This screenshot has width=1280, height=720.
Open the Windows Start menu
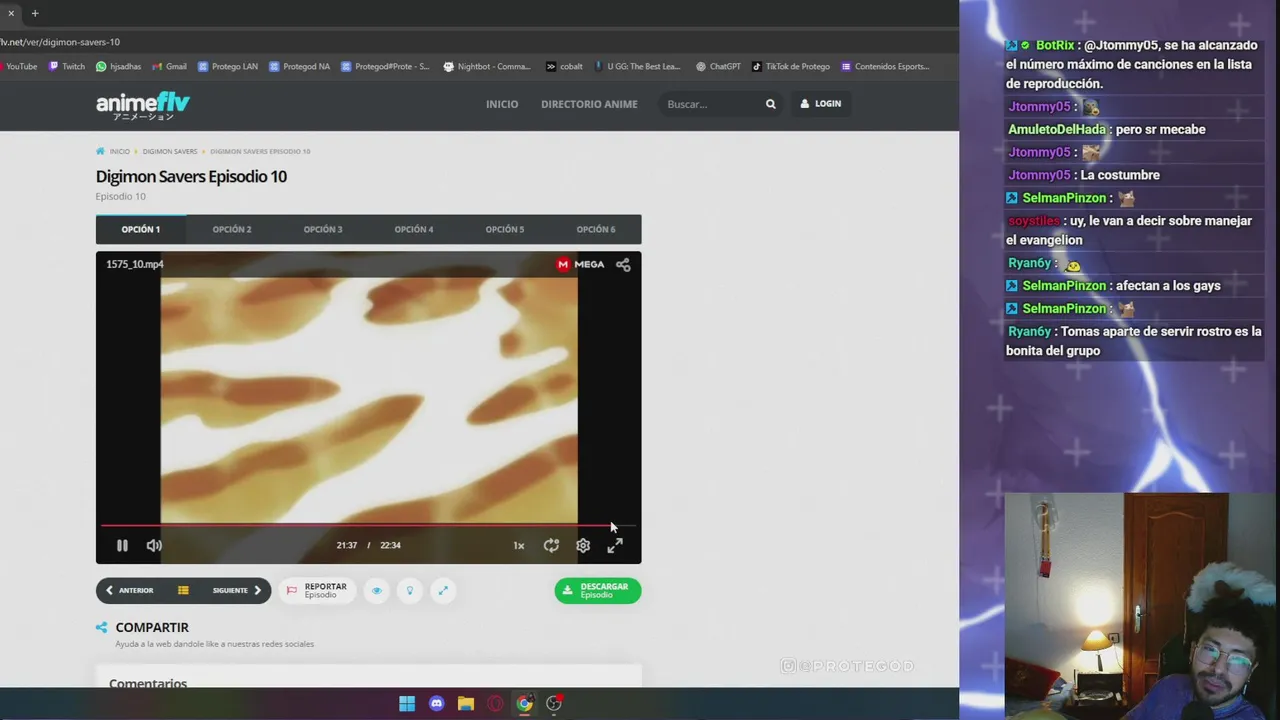tap(407, 704)
